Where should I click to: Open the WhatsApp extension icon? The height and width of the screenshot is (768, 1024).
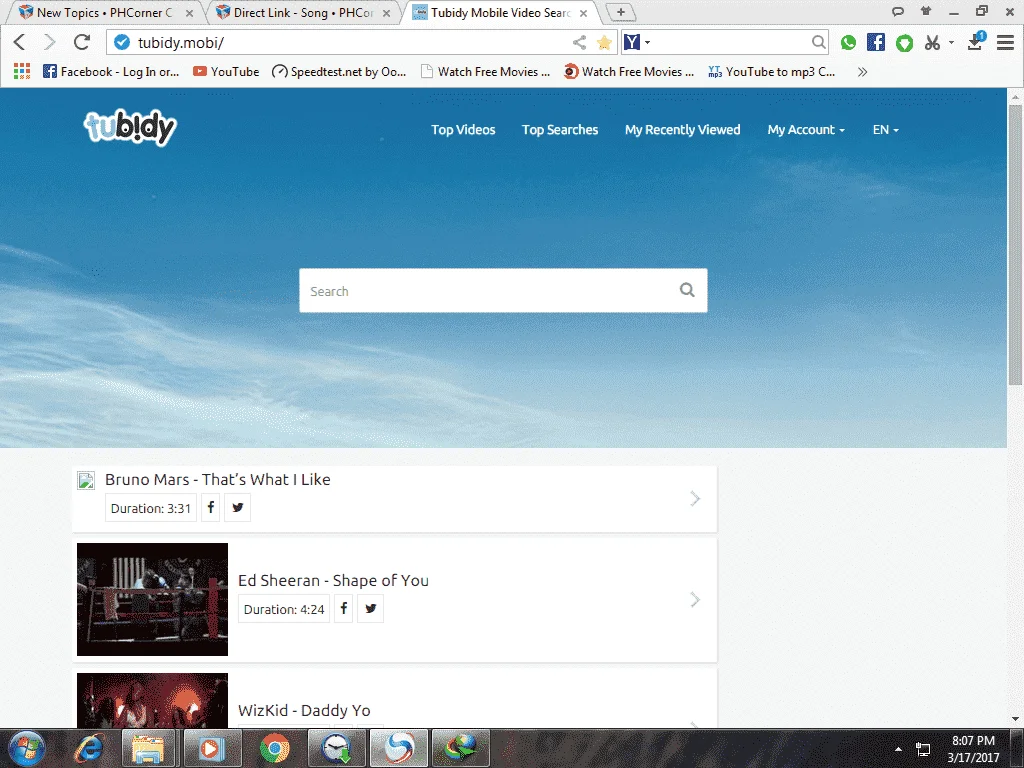(x=848, y=42)
